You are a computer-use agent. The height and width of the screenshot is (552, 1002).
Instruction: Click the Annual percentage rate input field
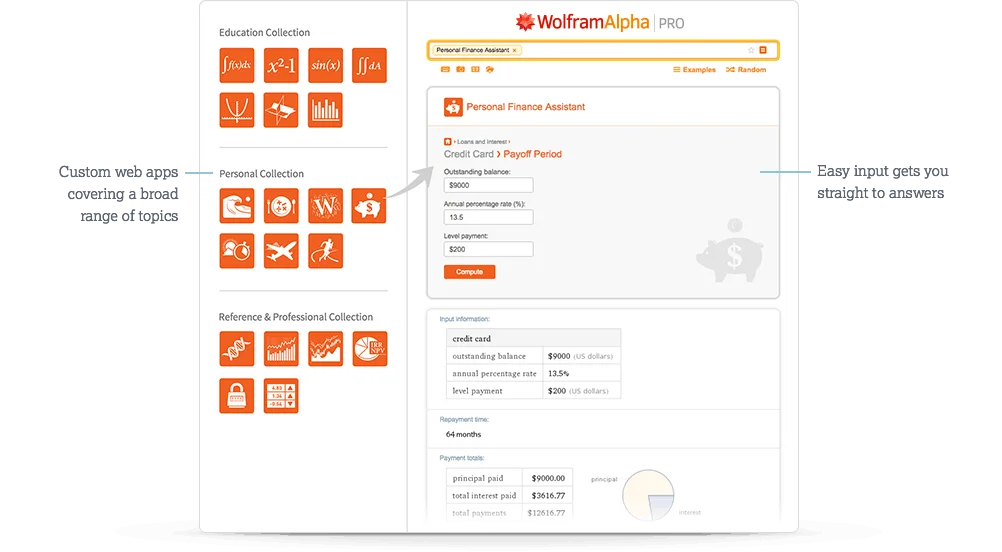488,217
